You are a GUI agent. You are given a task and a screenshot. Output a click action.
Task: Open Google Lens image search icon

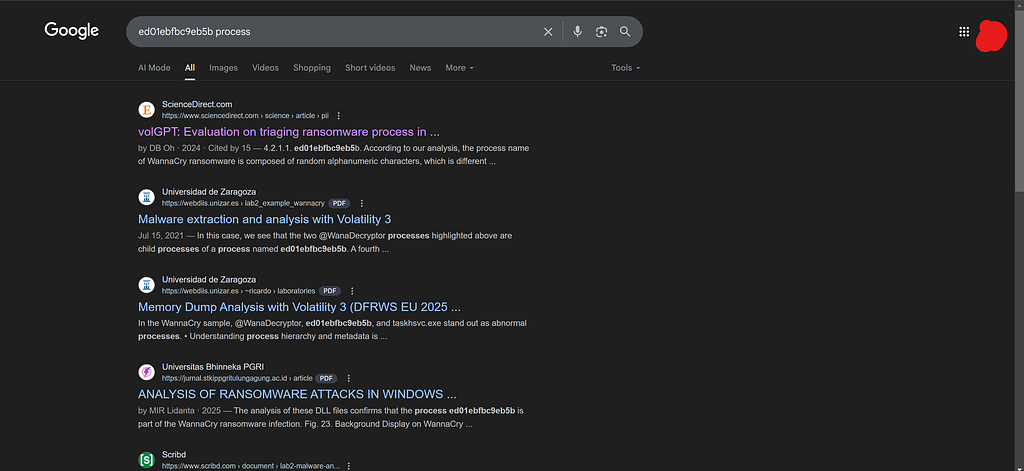pyautogui.click(x=601, y=32)
